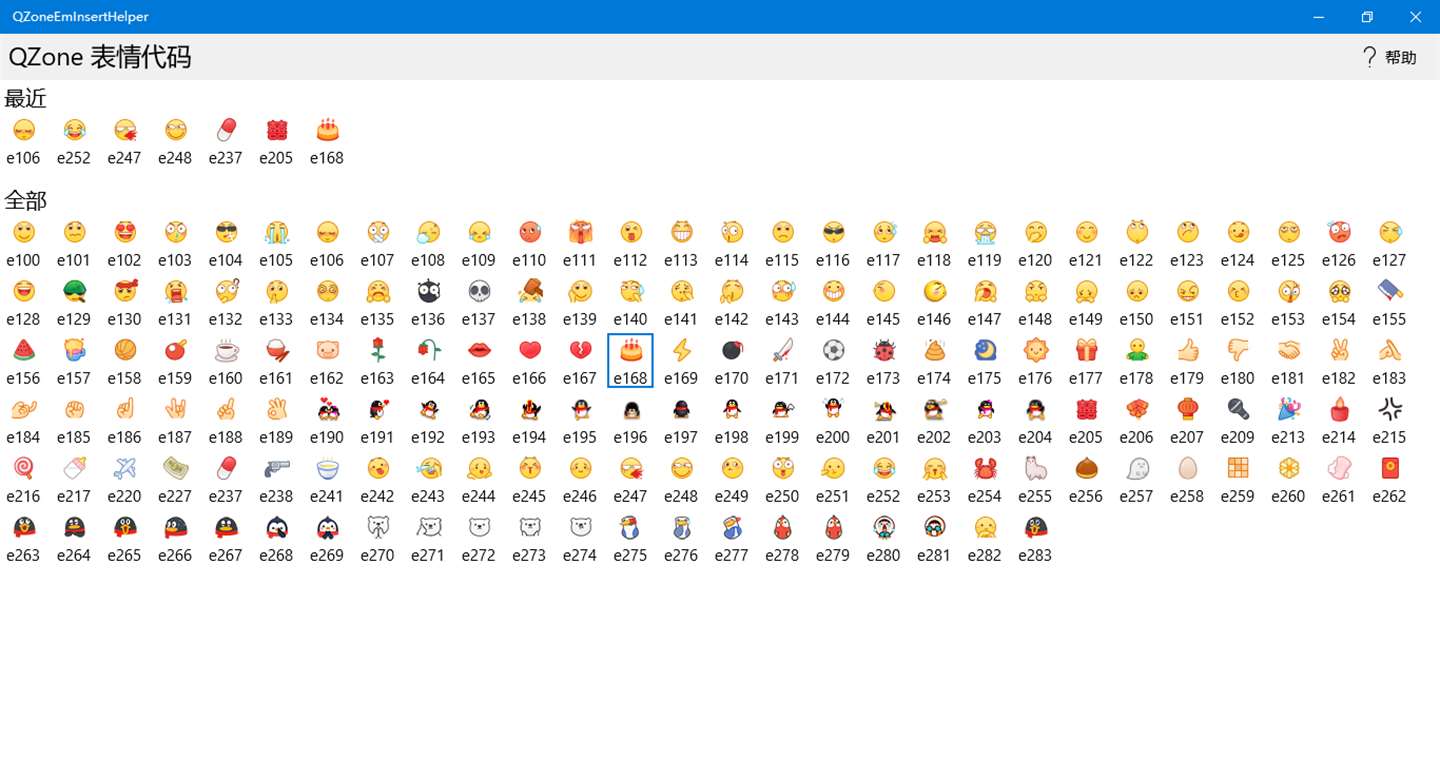This screenshot has width=1440, height=767.
Task: Click the e140 code label
Action: point(630,319)
